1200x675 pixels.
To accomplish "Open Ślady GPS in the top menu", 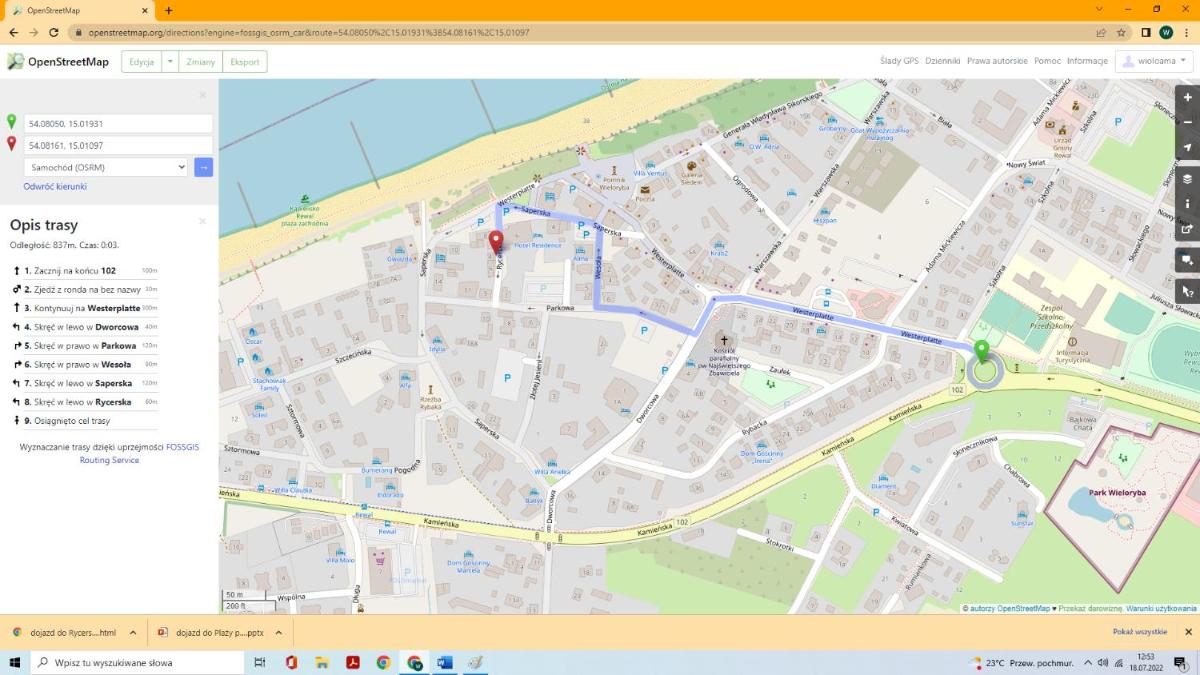I will point(899,61).
